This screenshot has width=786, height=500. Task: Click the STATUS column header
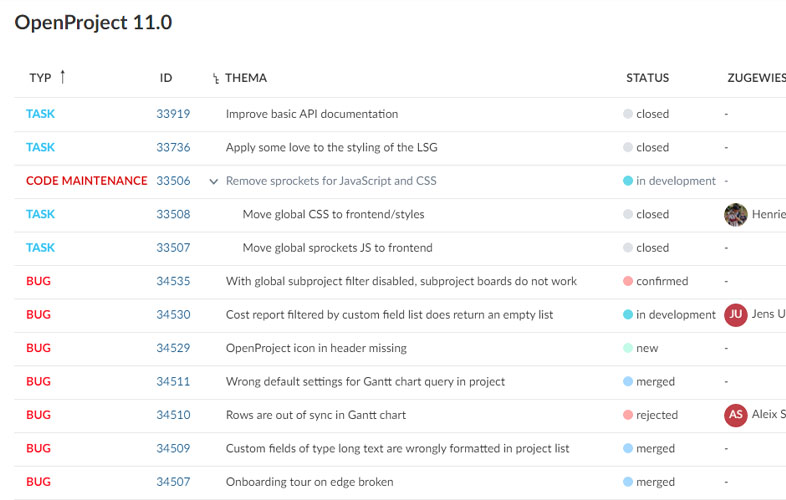tap(647, 78)
